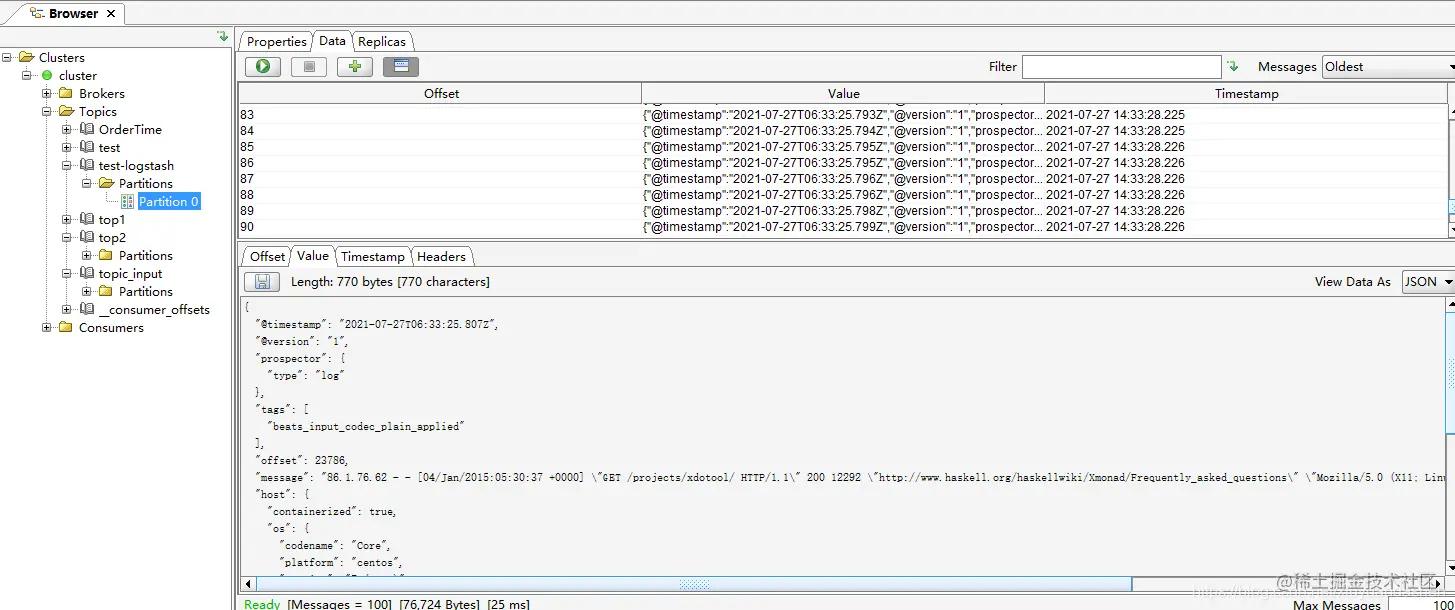Image resolution: width=1455 pixels, height=610 pixels.
Task: Click the Topics open folder icon
Action: [66, 111]
